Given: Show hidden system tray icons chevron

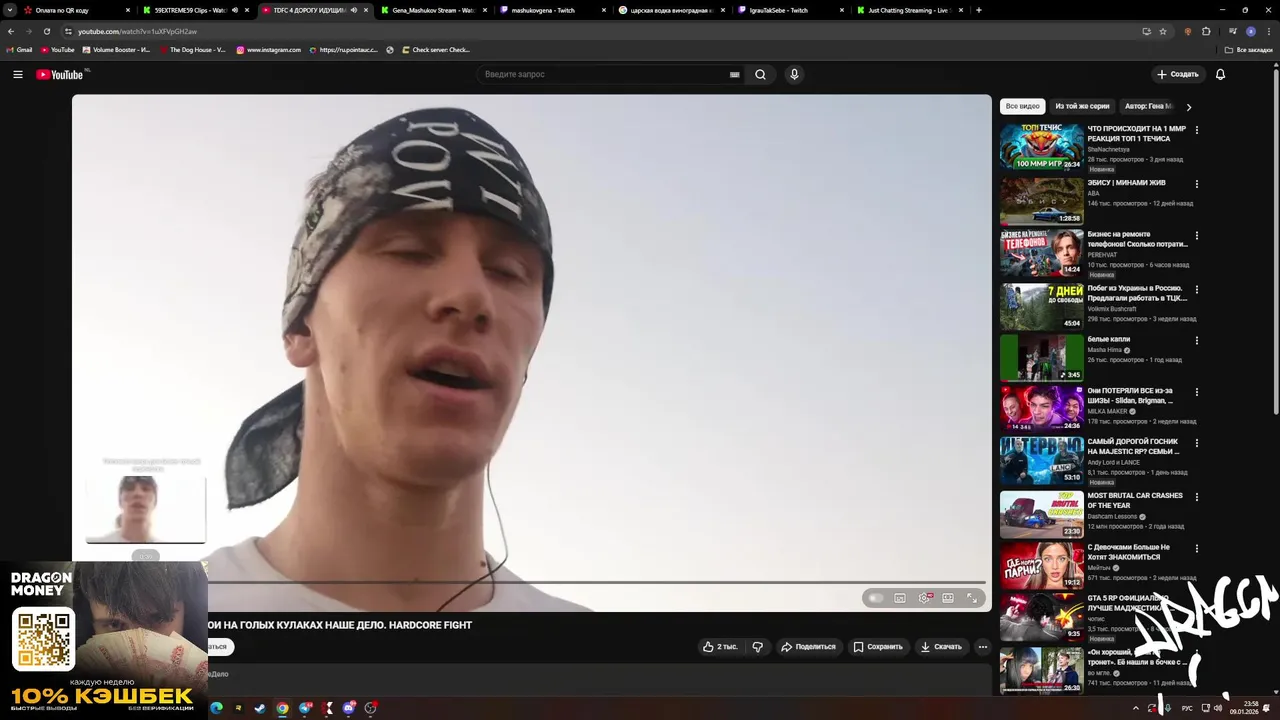Looking at the screenshot, I should pyautogui.click(x=1135, y=708).
